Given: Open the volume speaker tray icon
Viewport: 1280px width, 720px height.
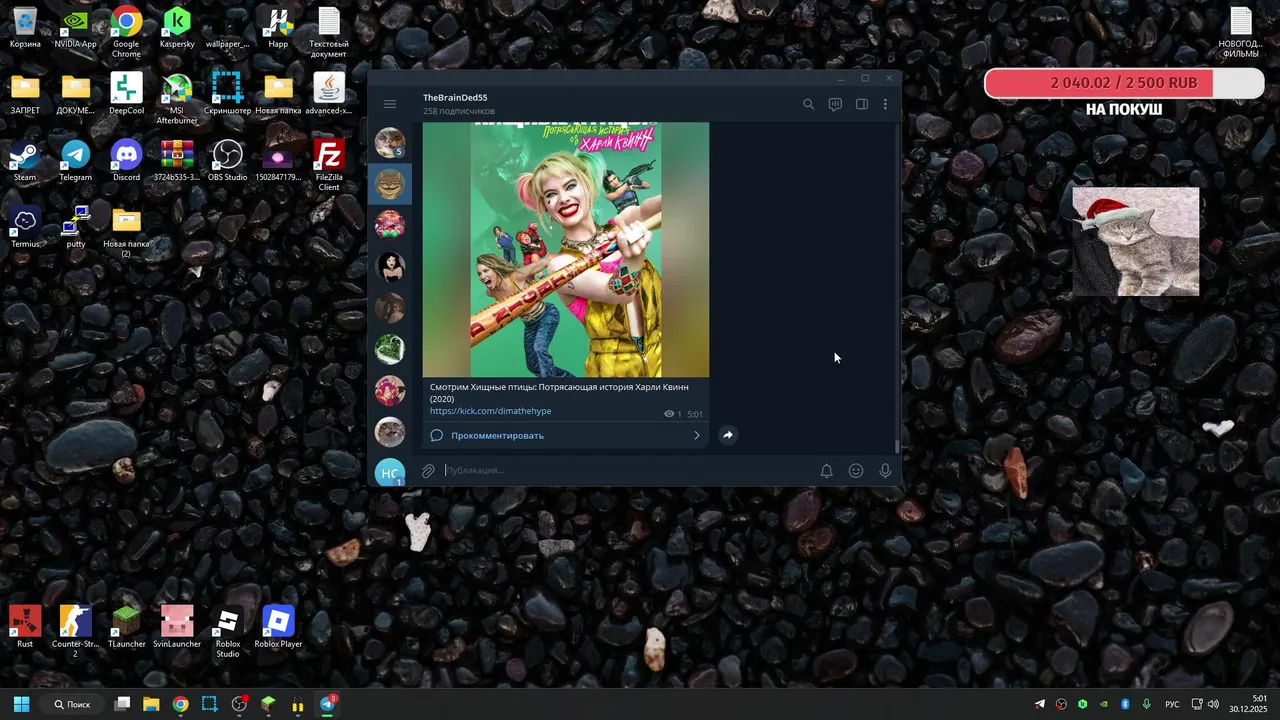Looking at the screenshot, I should click(x=1213, y=704).
